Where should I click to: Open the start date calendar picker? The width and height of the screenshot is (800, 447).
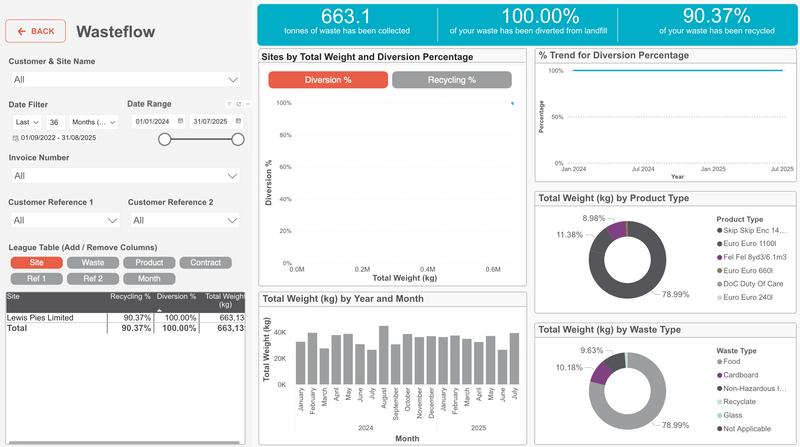pyautogui.click(x=181, y=121)
